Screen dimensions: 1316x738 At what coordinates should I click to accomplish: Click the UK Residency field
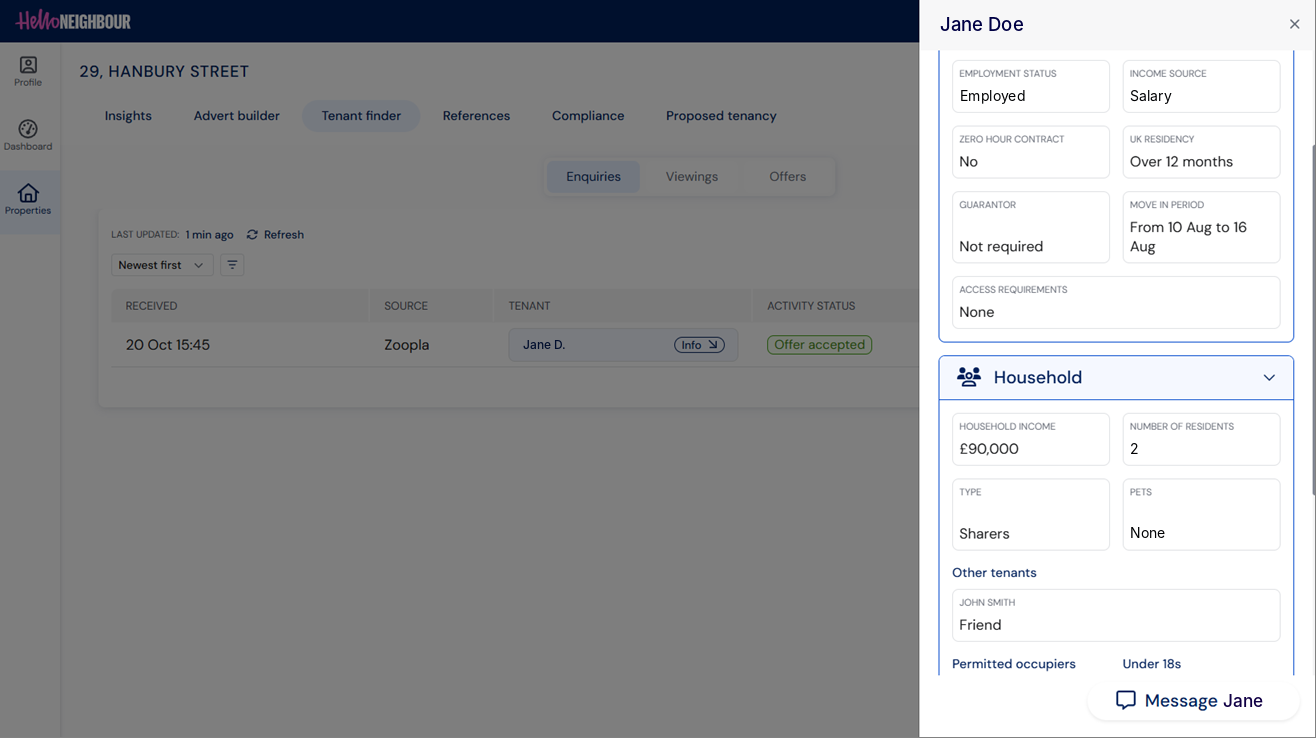pos(1201,152)
